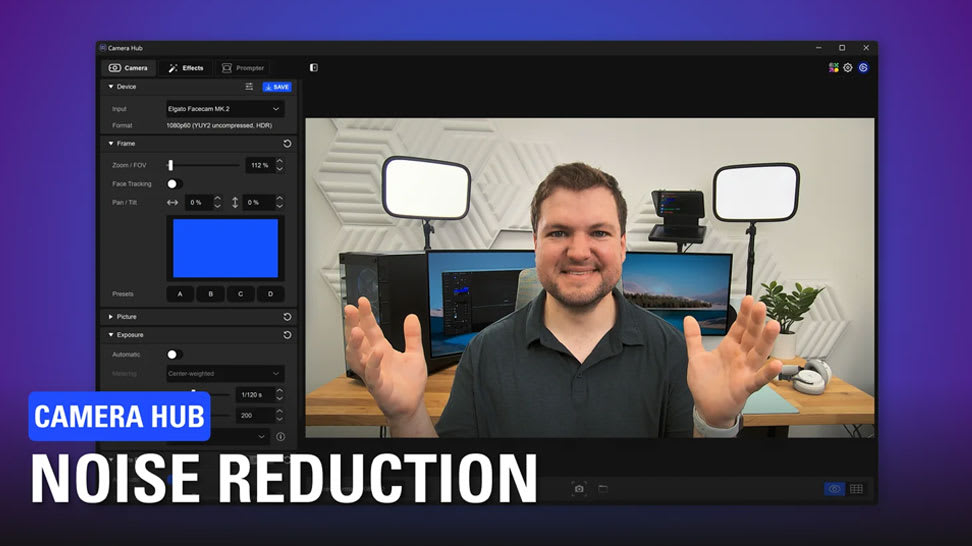The height and width of the screenshot is (546, 972).
Task: Show the grid overlay icon
Action: 857,489
